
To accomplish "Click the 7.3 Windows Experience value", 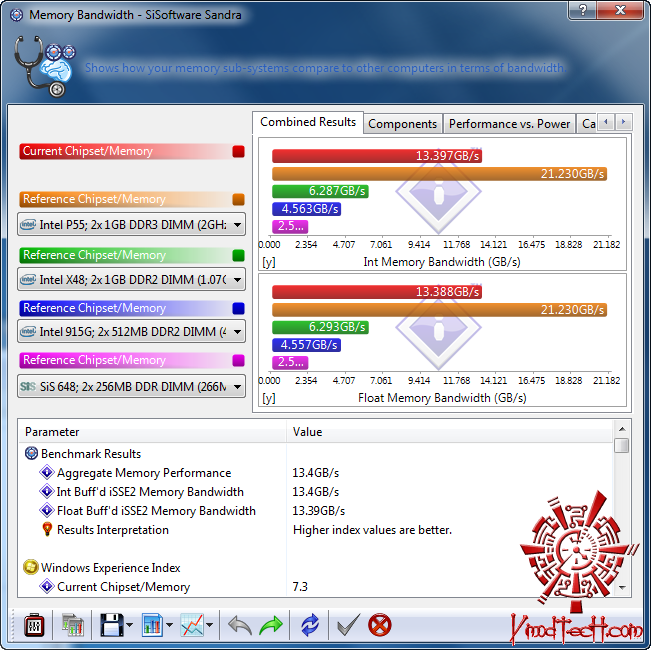I will point(300,587).
